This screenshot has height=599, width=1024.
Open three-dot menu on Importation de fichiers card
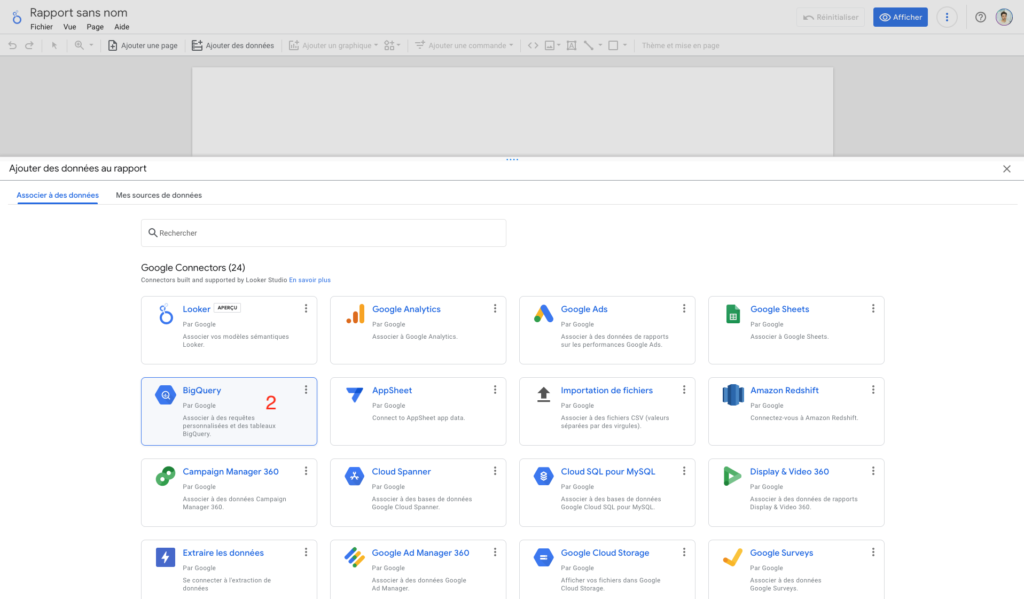(x=684, y=389)
